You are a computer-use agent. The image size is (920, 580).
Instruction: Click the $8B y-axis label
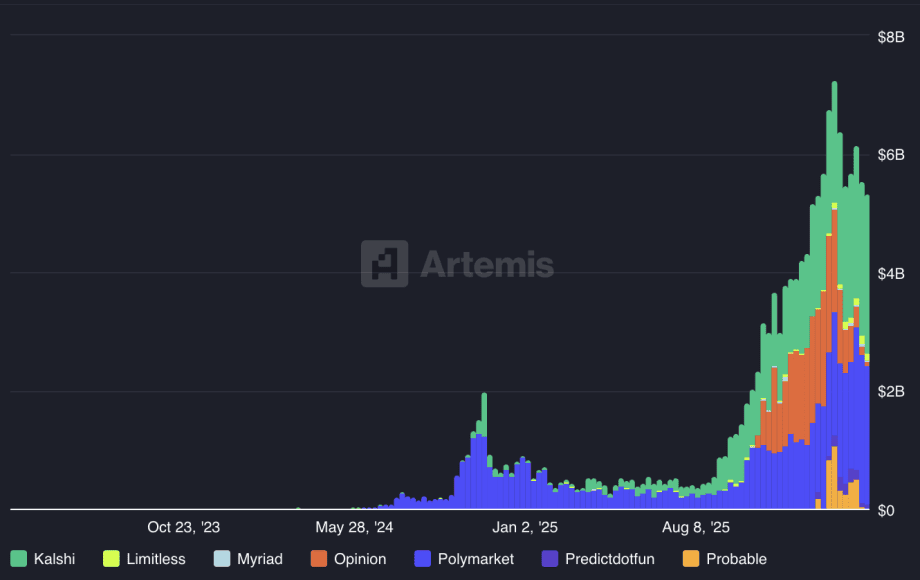[x=890, y=37]
